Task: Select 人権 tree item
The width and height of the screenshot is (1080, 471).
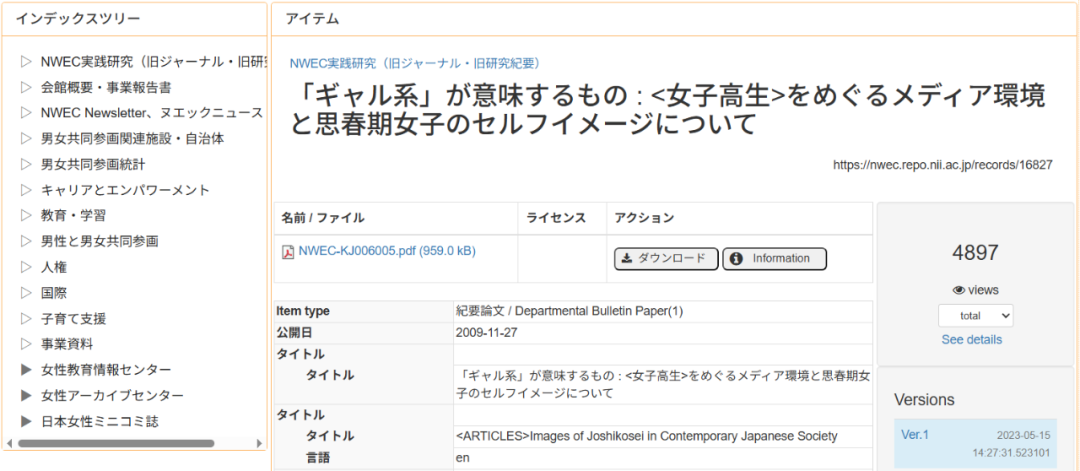Action: point(54,267)
